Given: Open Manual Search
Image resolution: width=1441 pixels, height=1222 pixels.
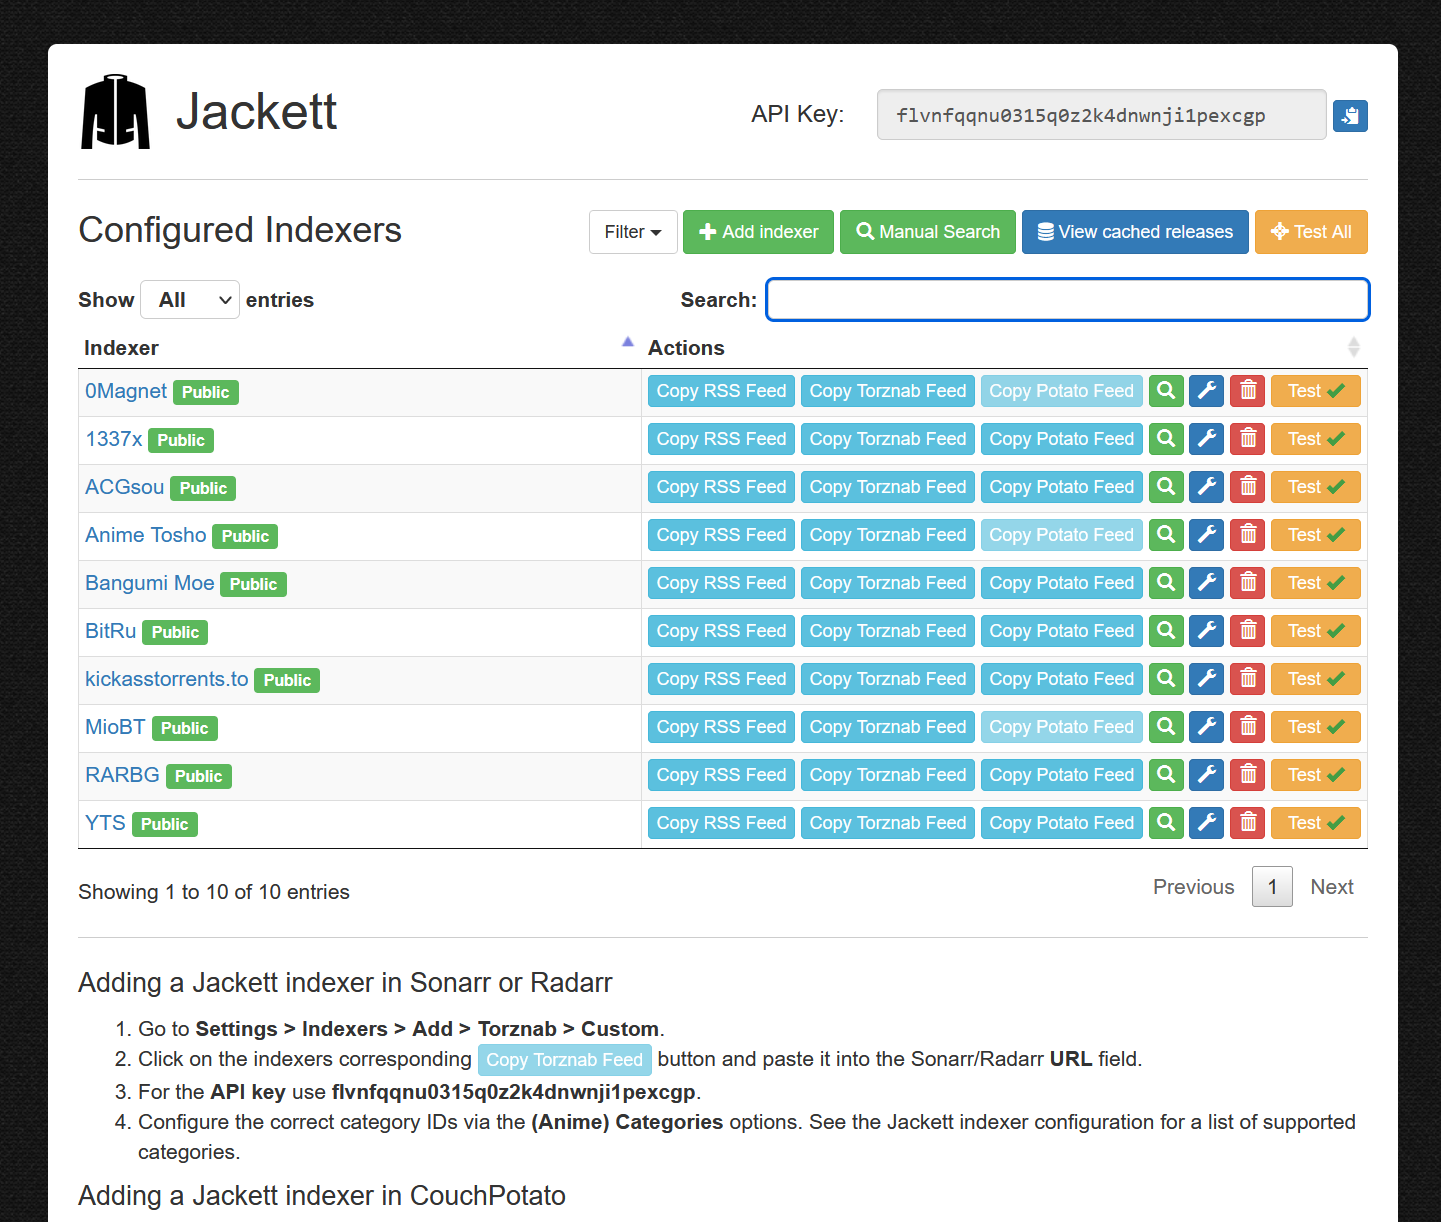Looking at the screenshot, I should pyautogui.click(x=928, y=232).
